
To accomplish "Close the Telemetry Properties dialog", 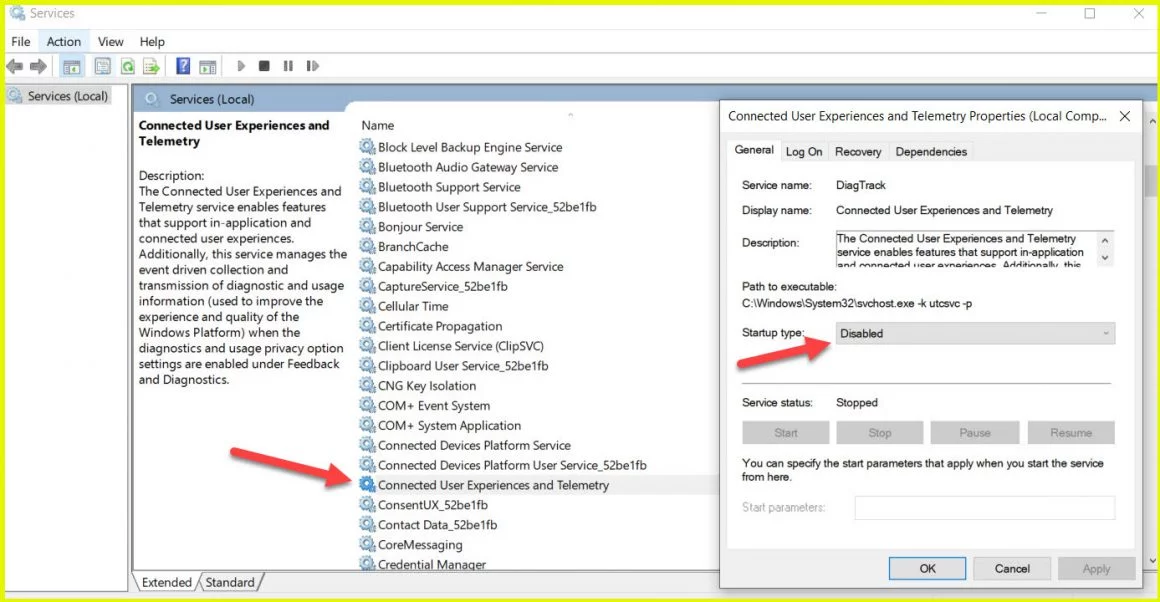I will click(x=1124, y=116).
